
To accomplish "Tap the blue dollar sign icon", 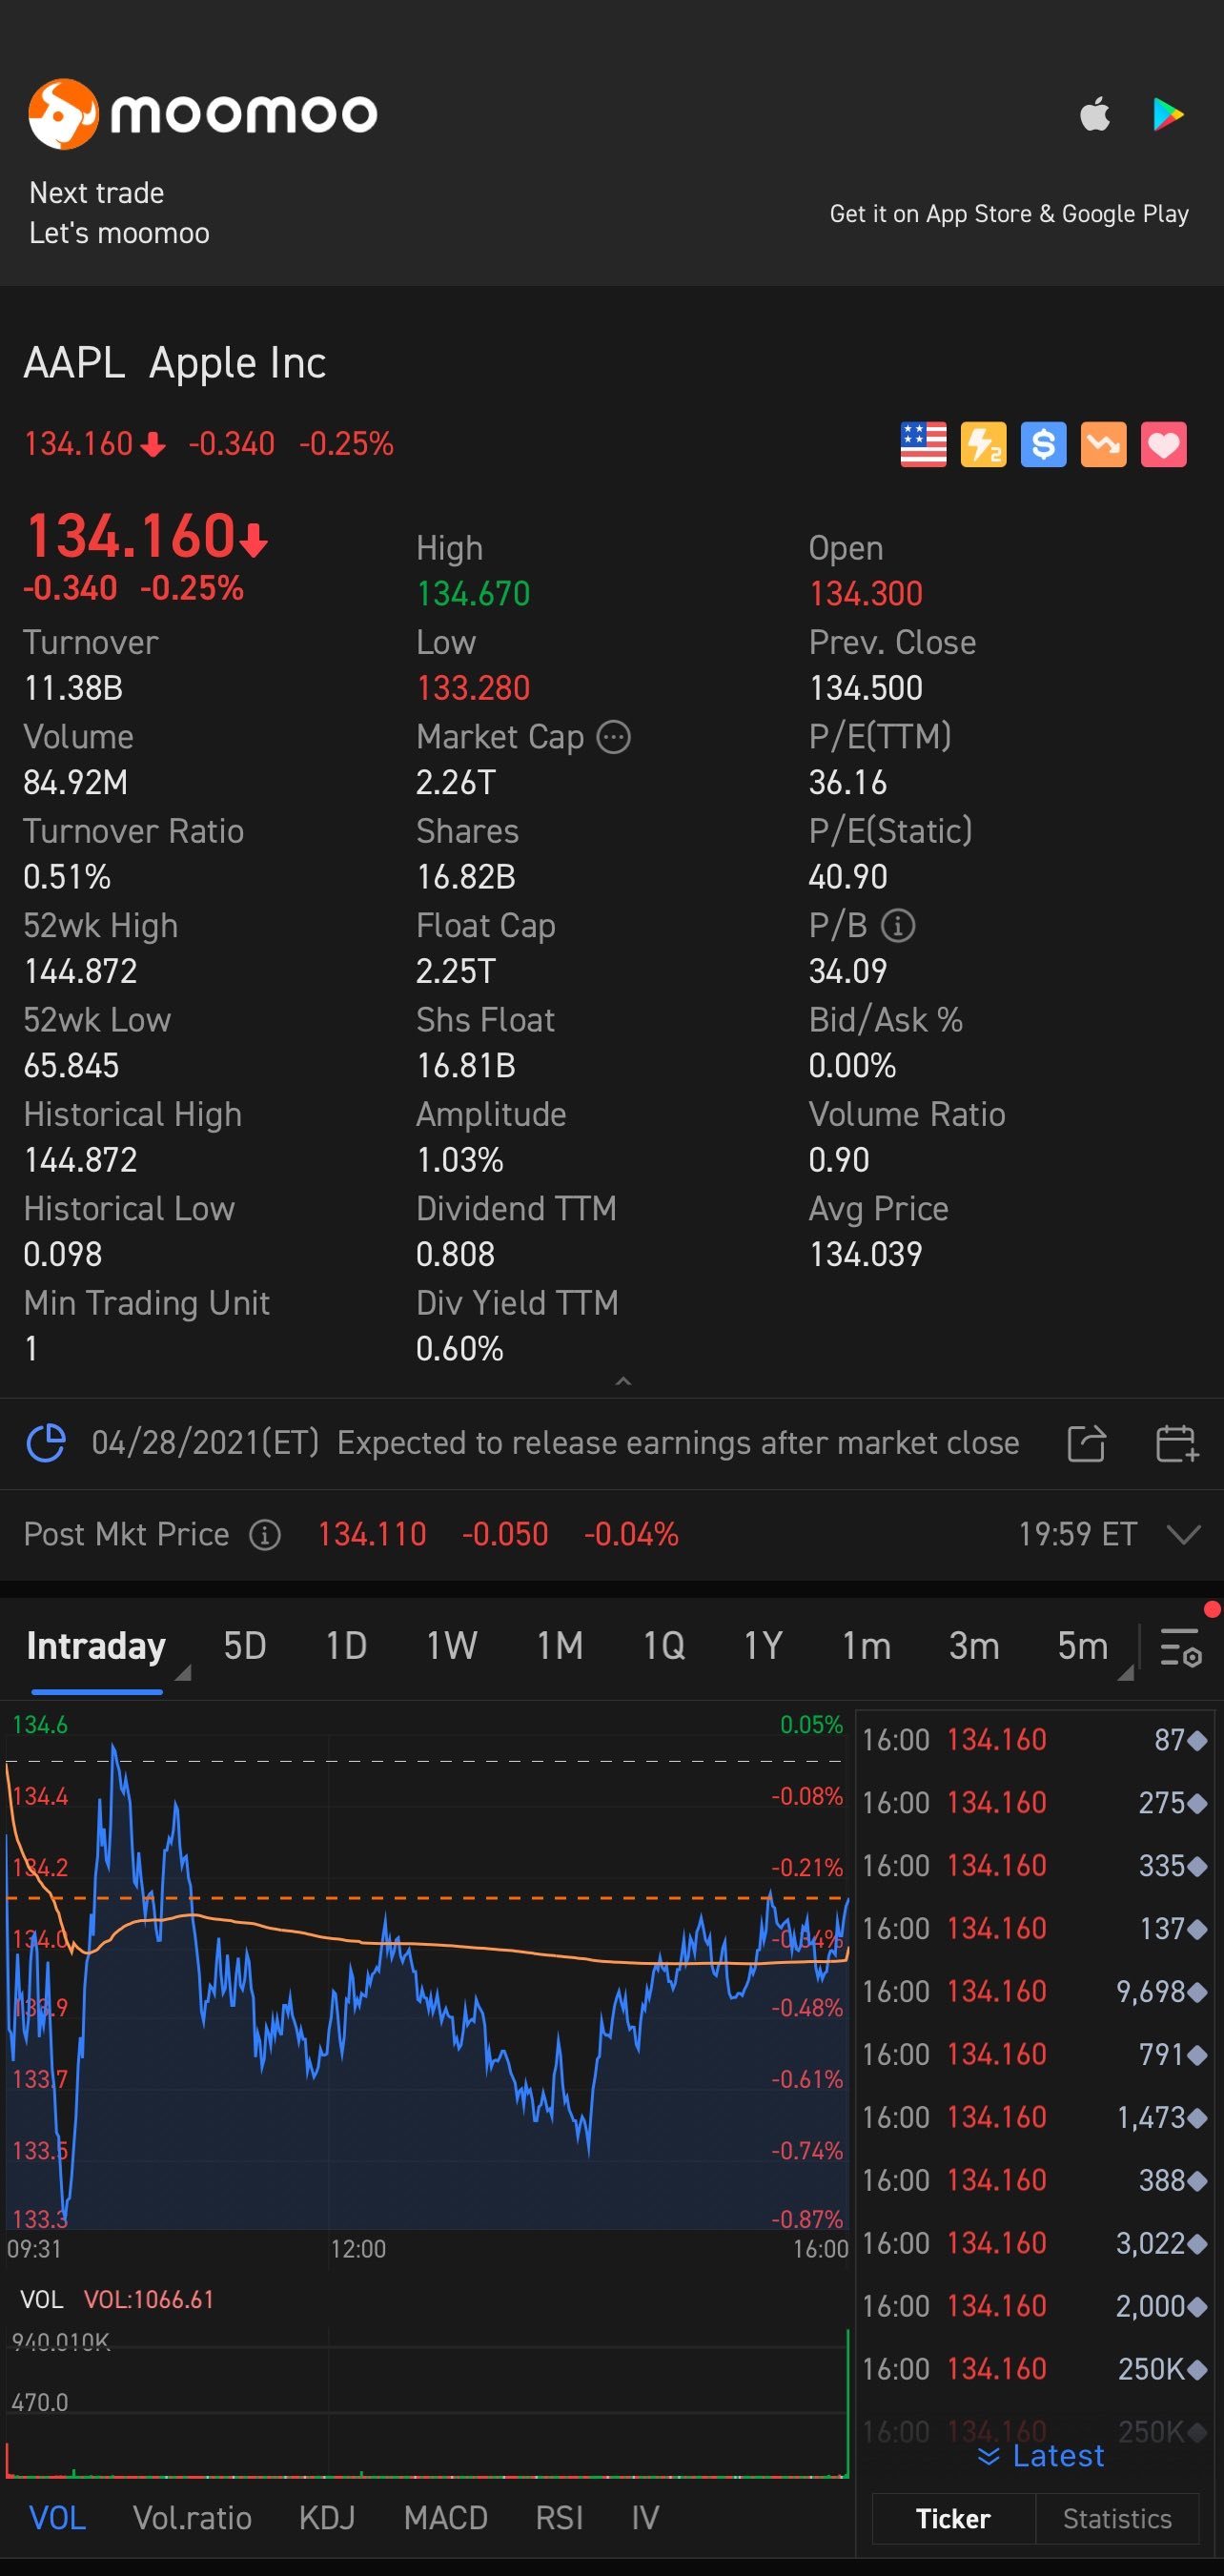I will (1043, 444).
